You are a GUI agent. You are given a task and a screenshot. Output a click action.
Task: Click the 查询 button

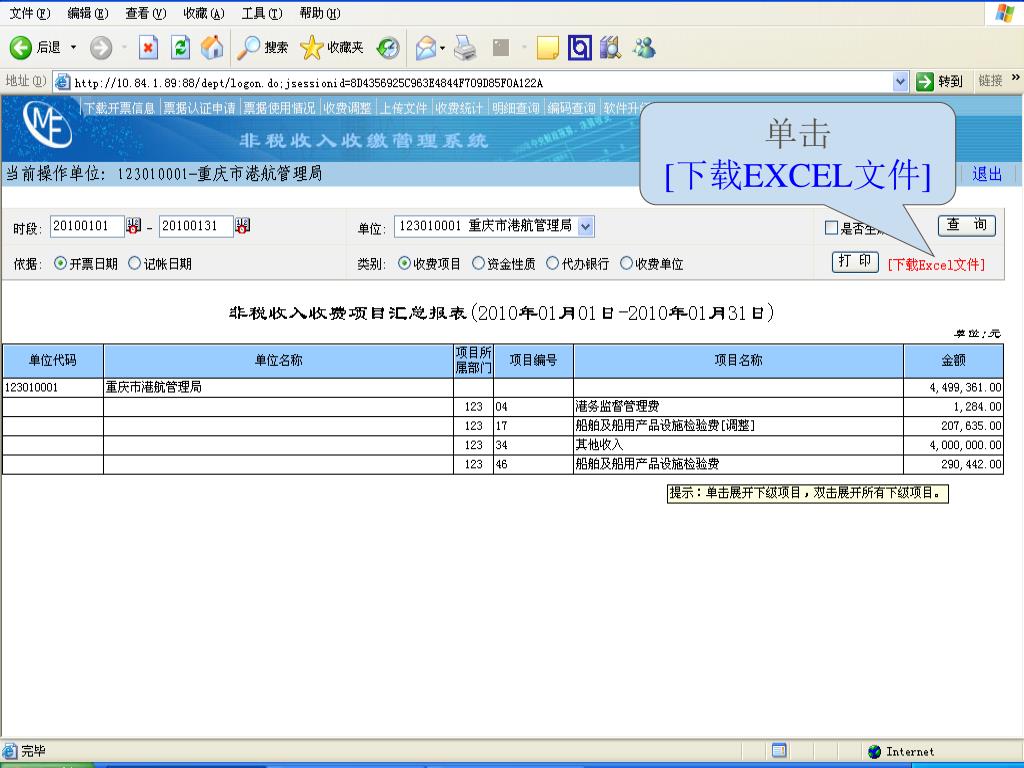(966, 225)
